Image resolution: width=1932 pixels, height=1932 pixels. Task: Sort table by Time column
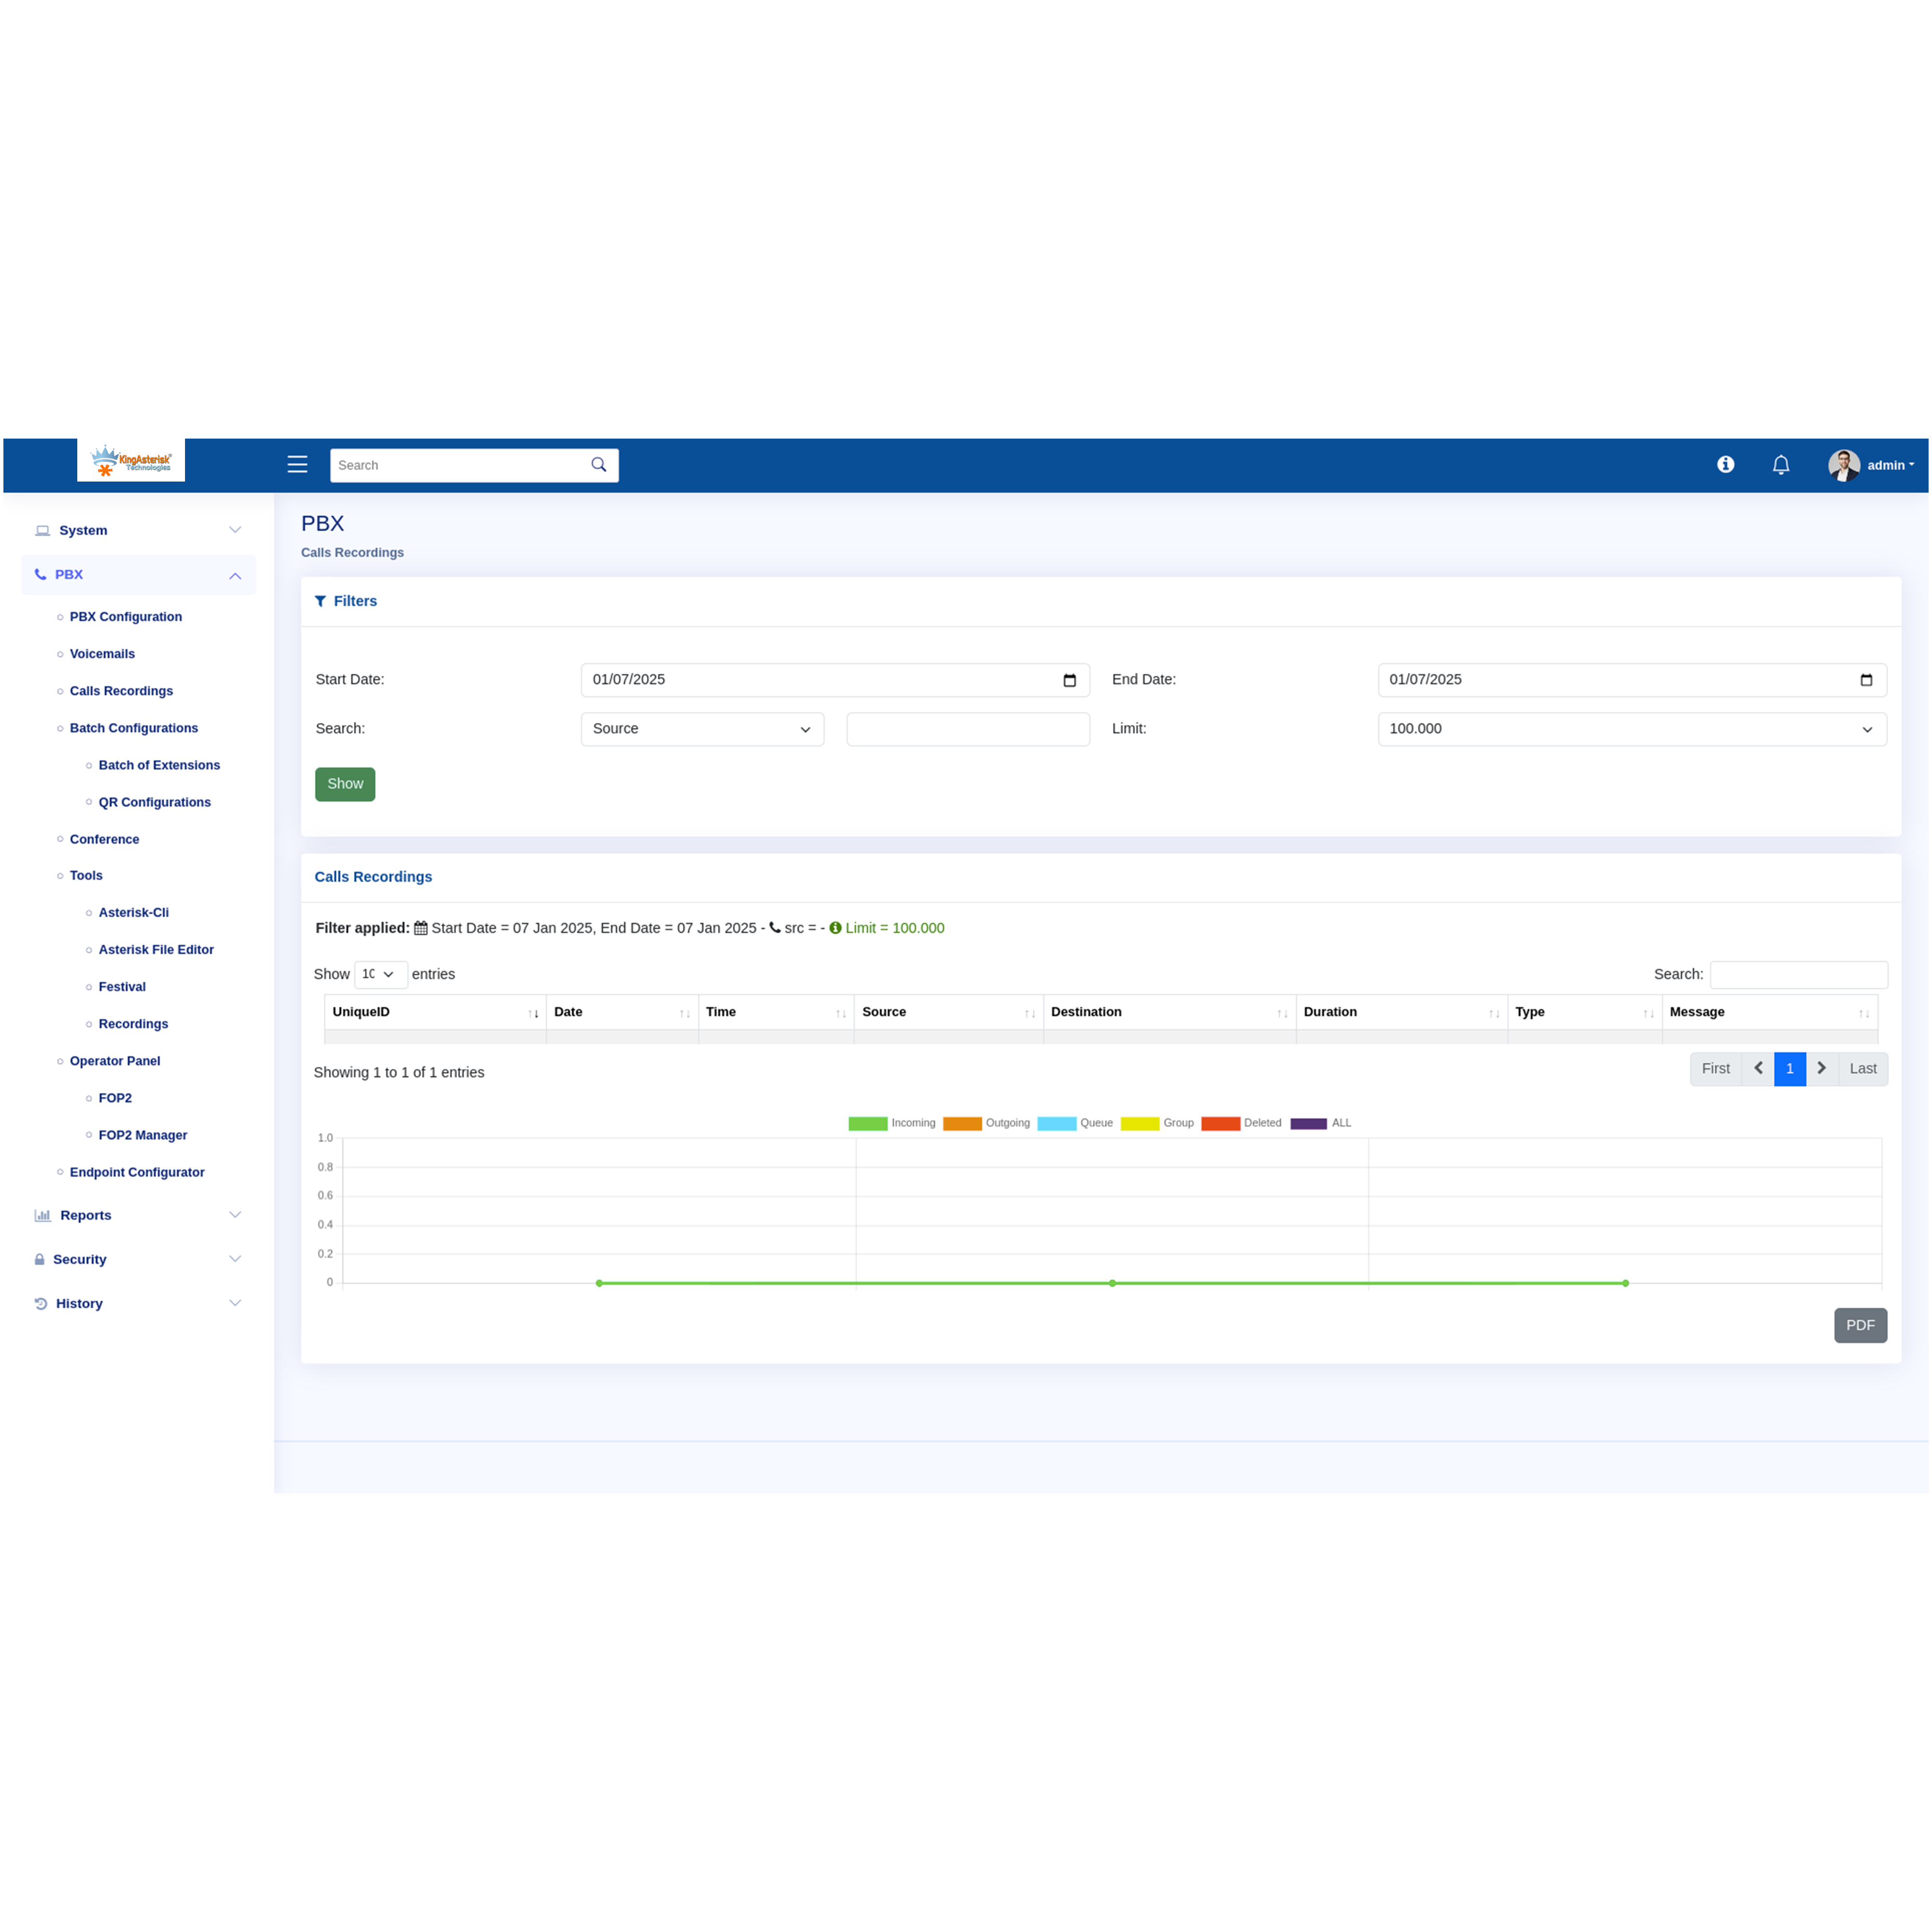[x=776, y=1012]
